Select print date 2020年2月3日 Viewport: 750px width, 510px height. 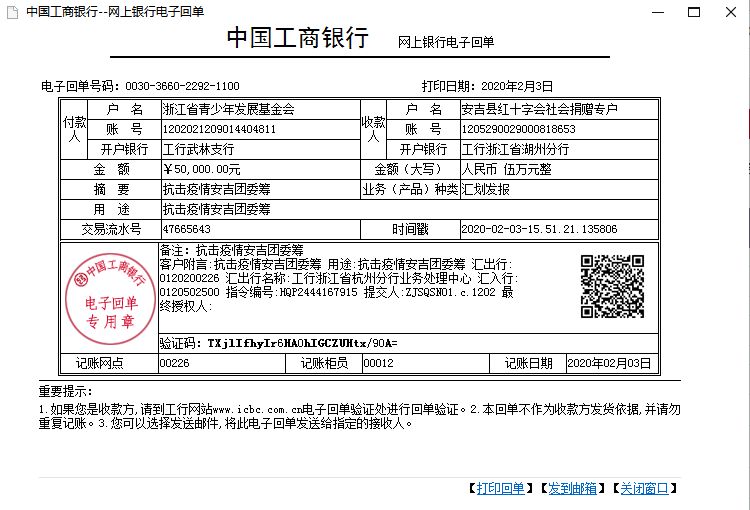point(517,86)
